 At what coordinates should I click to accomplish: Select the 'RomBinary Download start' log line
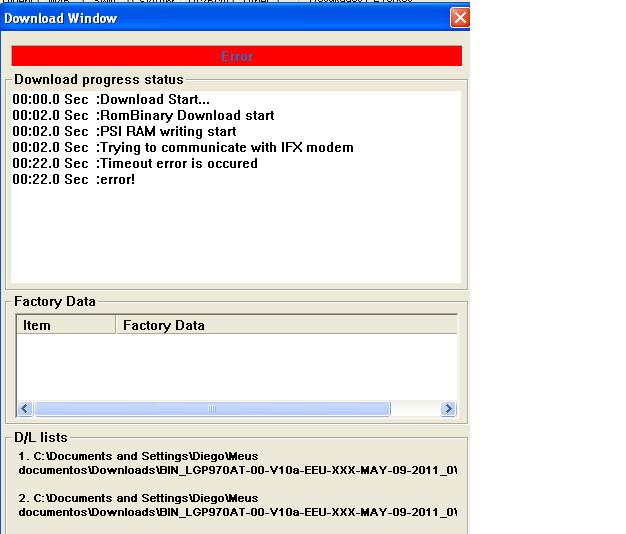[143, 115]
